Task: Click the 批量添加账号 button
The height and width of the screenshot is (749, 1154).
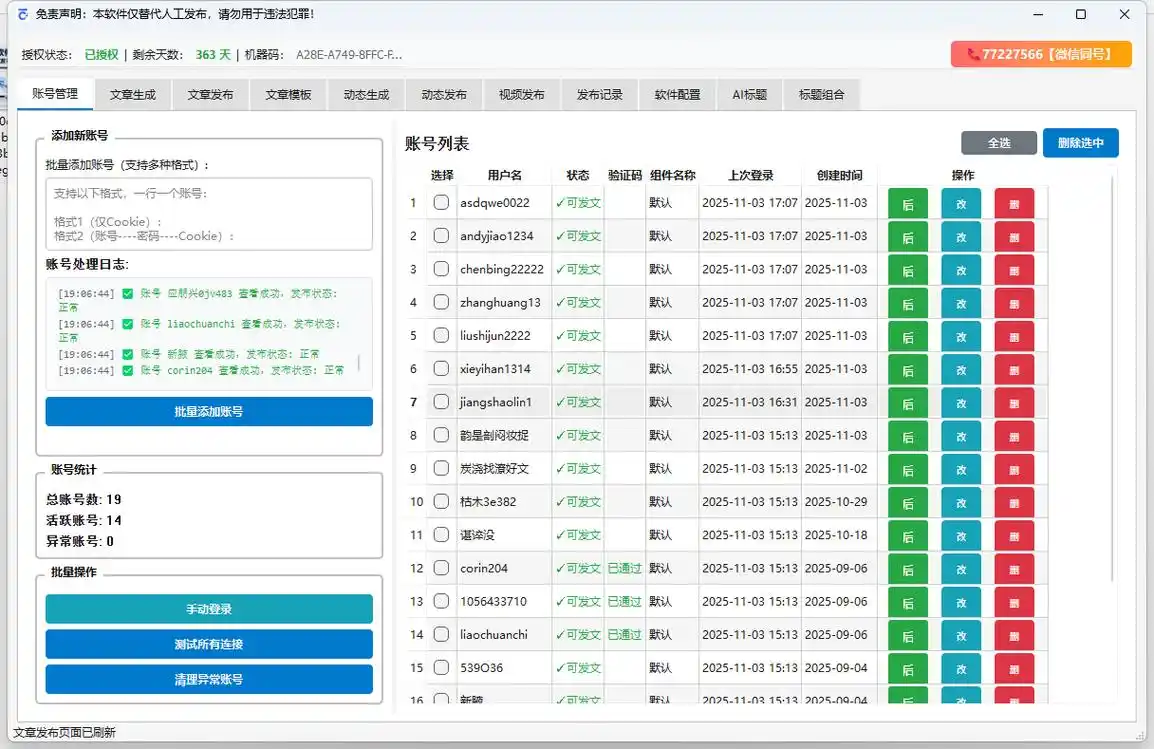Action: pyautogui.click(x=208, y=411)
